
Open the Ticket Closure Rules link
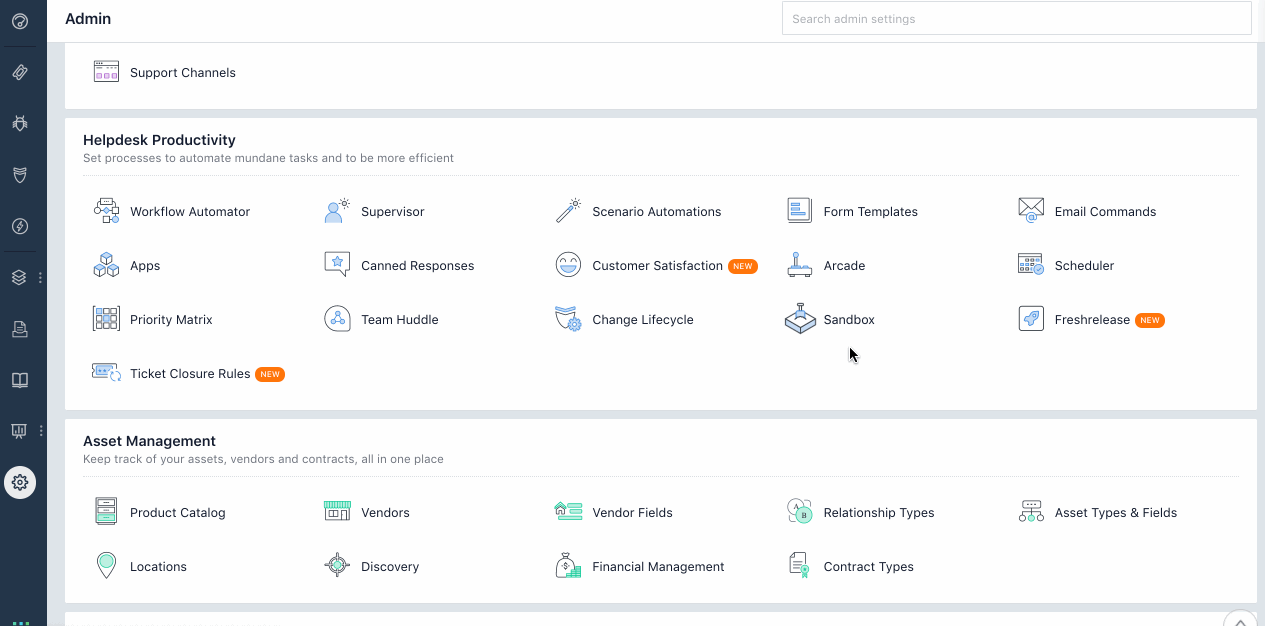pyautogui.click(x=190, y=373)
